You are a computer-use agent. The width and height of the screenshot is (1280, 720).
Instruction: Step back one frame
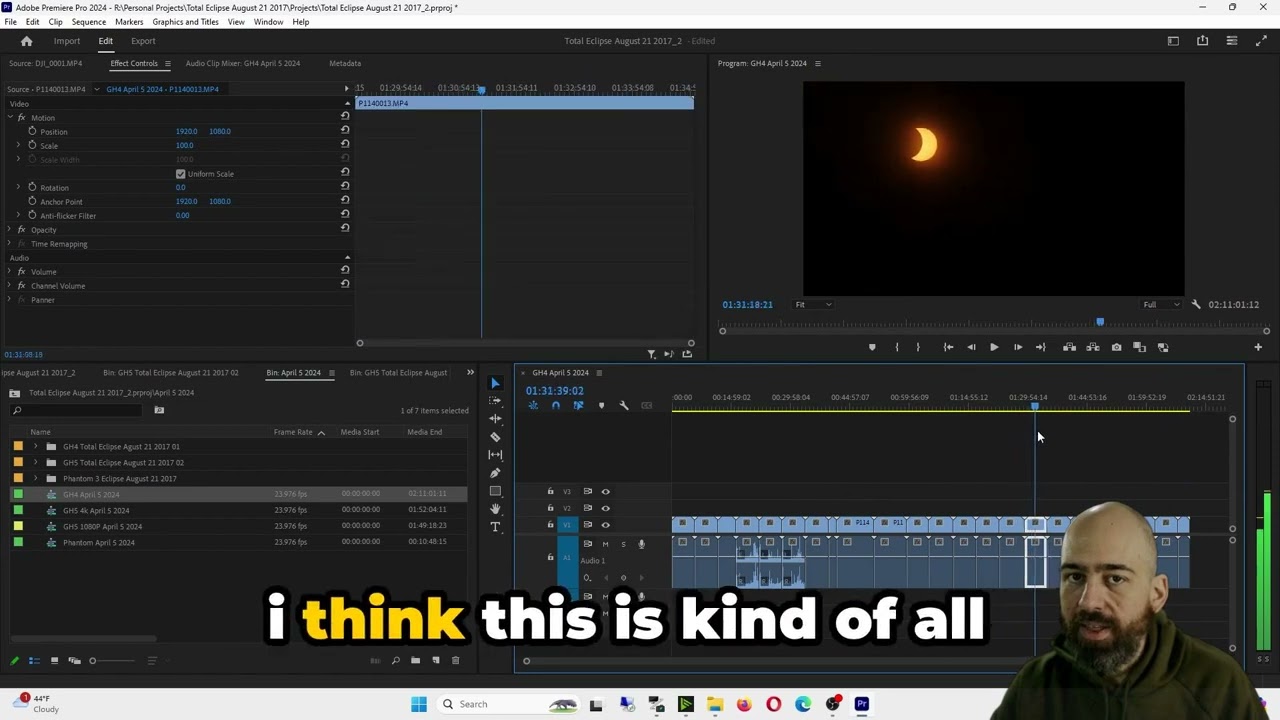click(971, 347)
